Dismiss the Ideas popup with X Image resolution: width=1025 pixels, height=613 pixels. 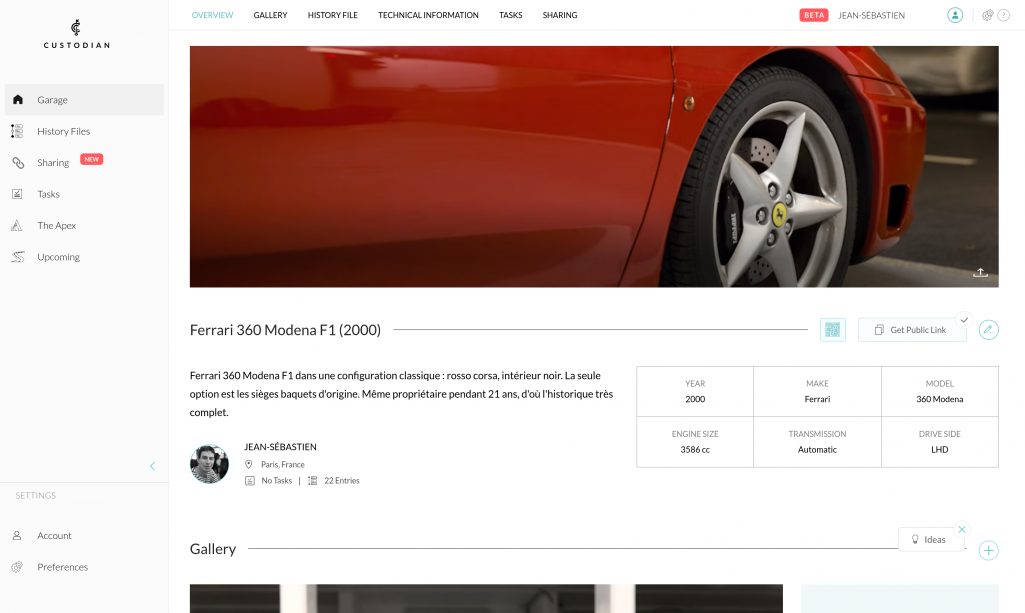click(x=962, y=529)
